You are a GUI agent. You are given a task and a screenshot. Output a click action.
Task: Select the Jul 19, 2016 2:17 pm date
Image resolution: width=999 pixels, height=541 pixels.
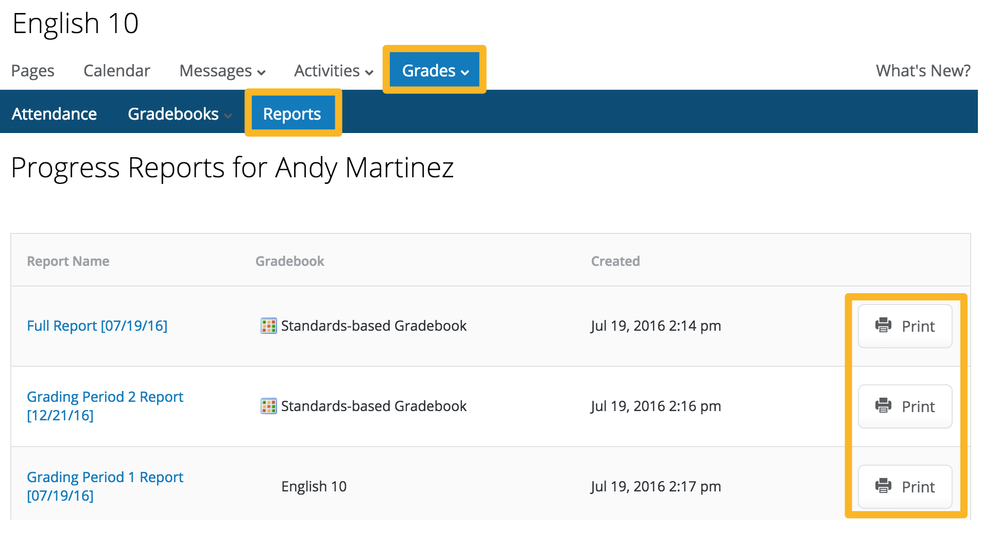point(656,487)
